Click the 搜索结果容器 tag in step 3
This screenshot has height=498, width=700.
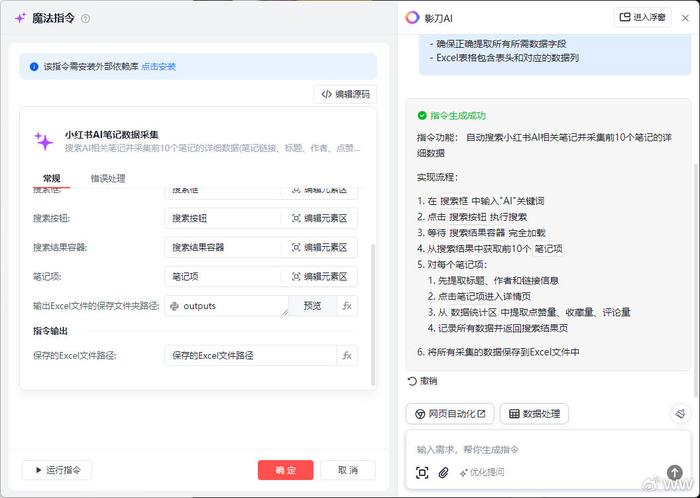click(x=477, y=232)
